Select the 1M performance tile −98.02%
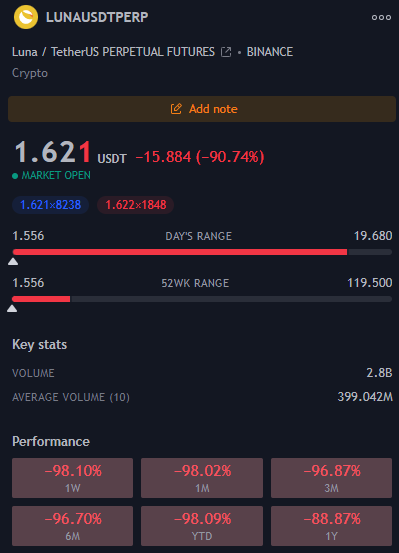The image size is (399, 553). (202, 478)
